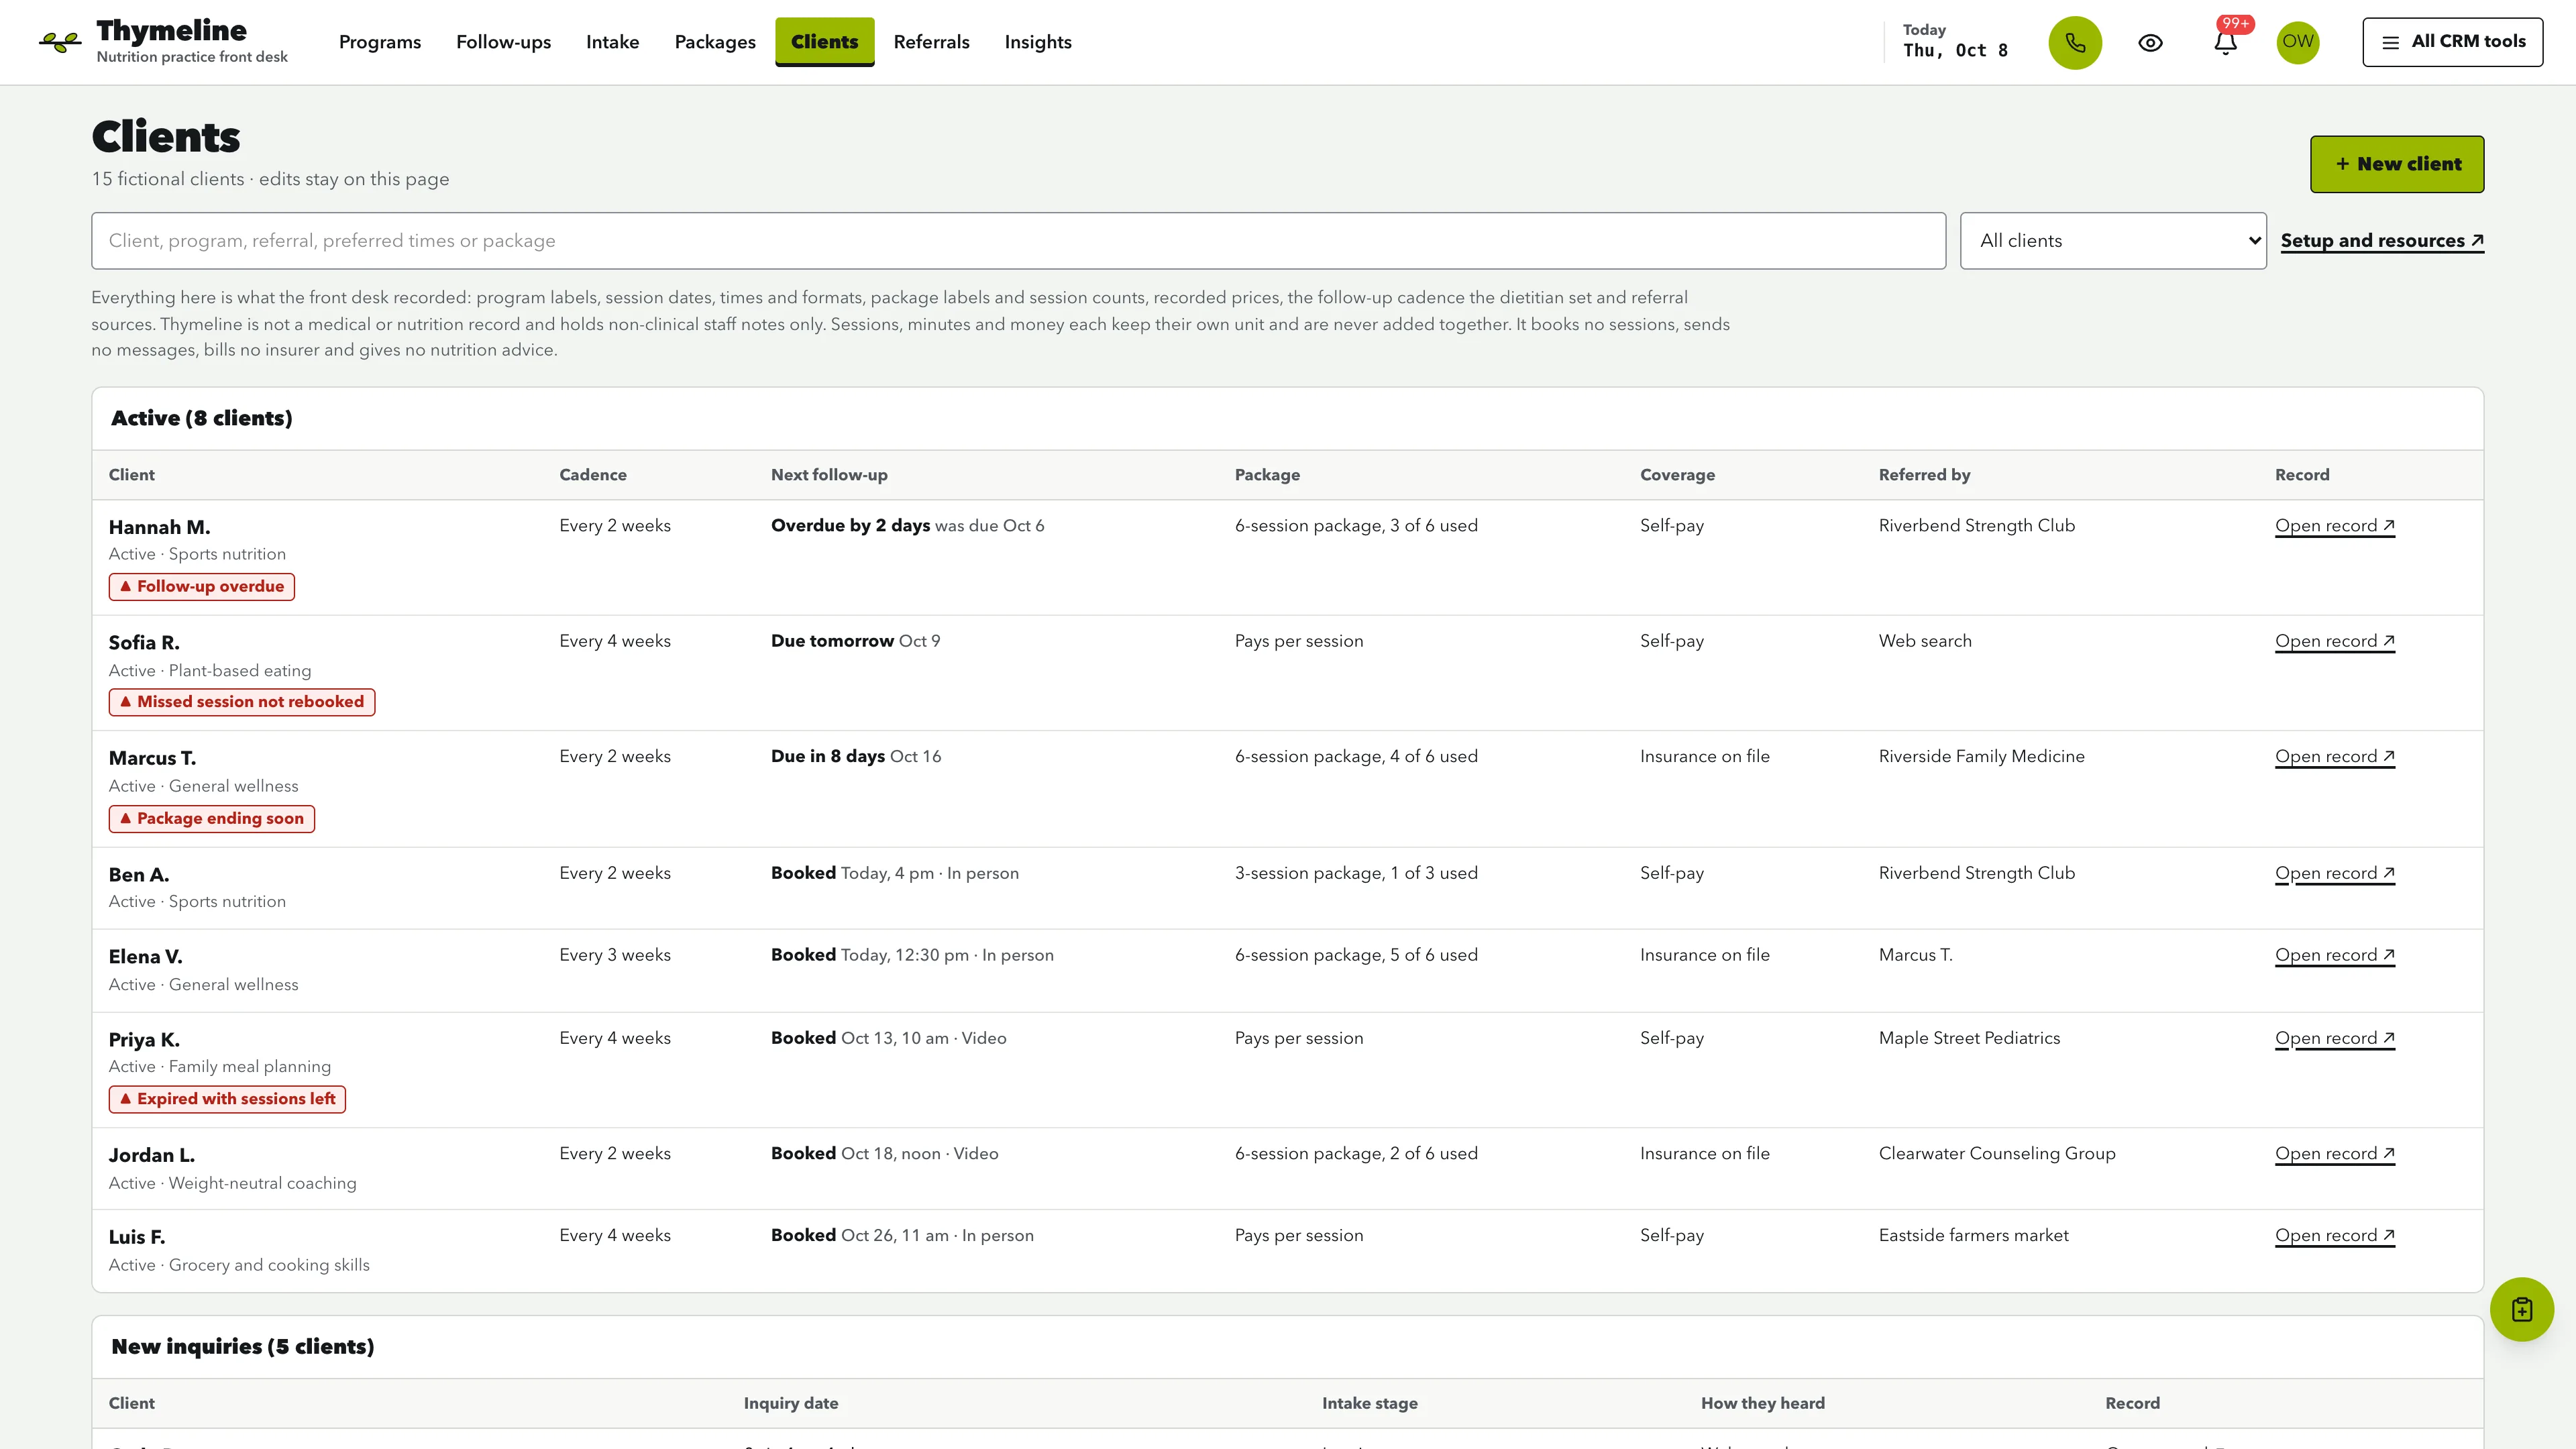Open the floating clipboard button

click(2521, 1309)
